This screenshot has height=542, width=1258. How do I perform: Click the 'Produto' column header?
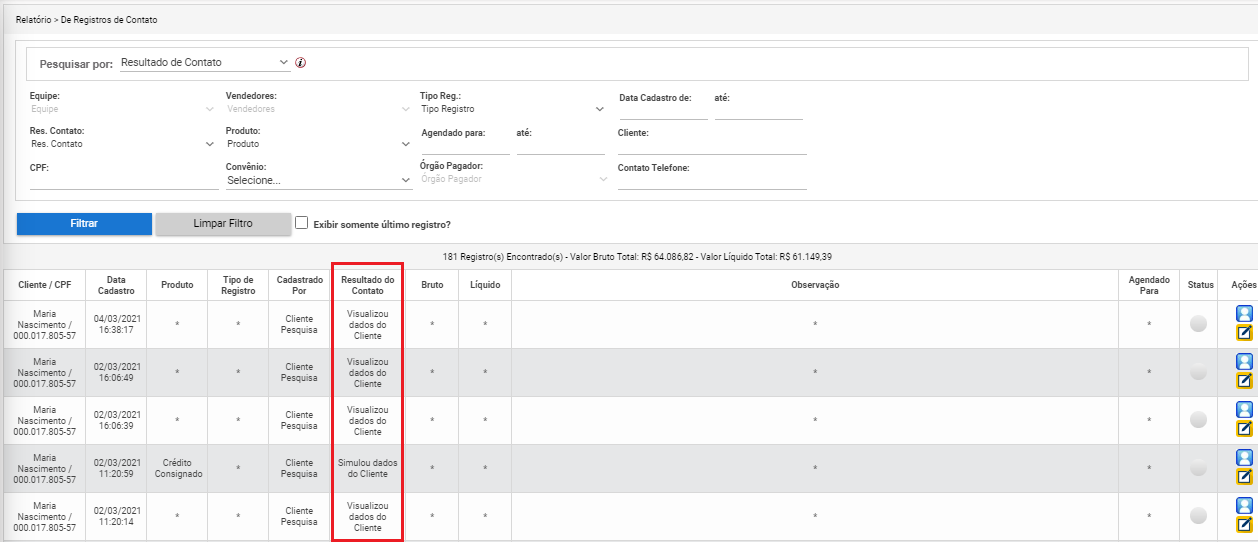[x=177, y=285]
